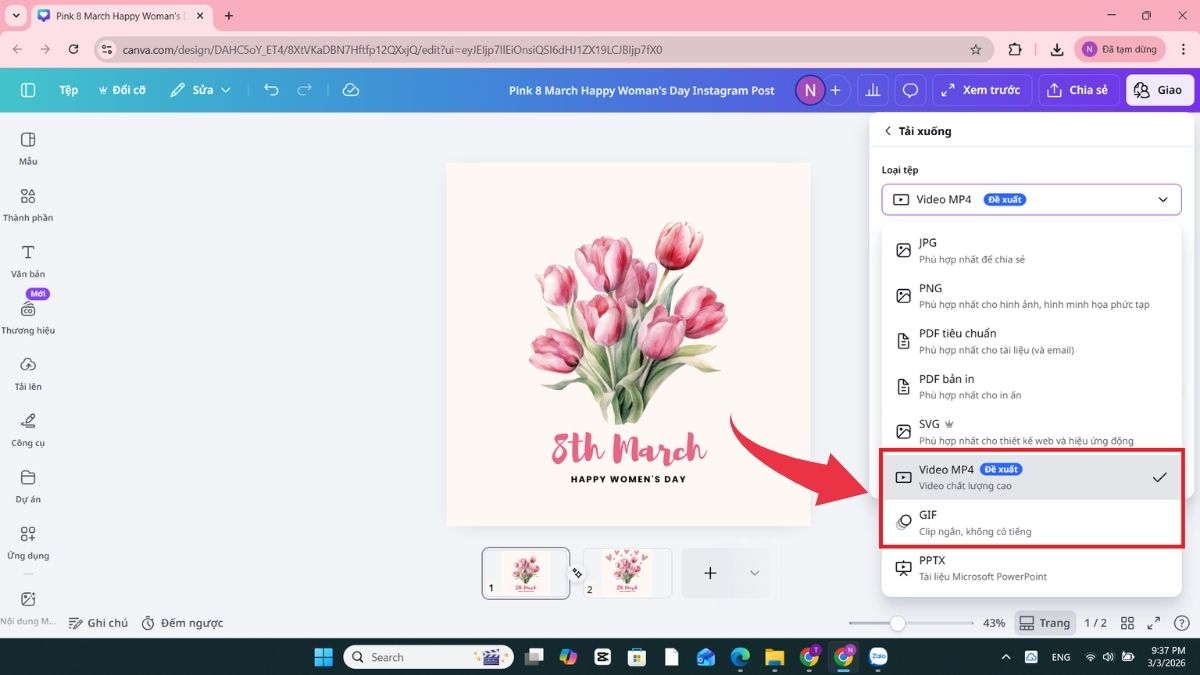Screen dimensions: 1200x675
Task: Select GIF file type option
Action: pyautogui.click(x=1031, y=522)
